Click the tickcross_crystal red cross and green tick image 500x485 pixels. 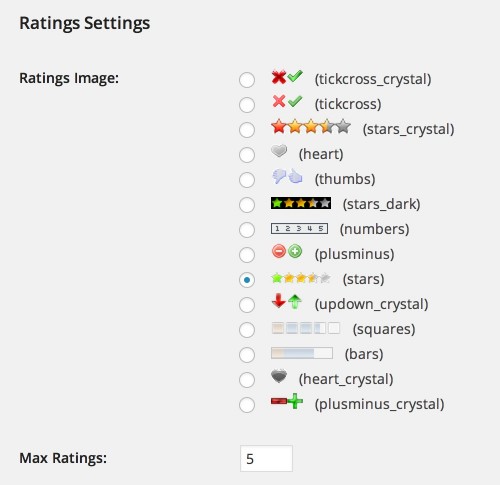[287, 77]
